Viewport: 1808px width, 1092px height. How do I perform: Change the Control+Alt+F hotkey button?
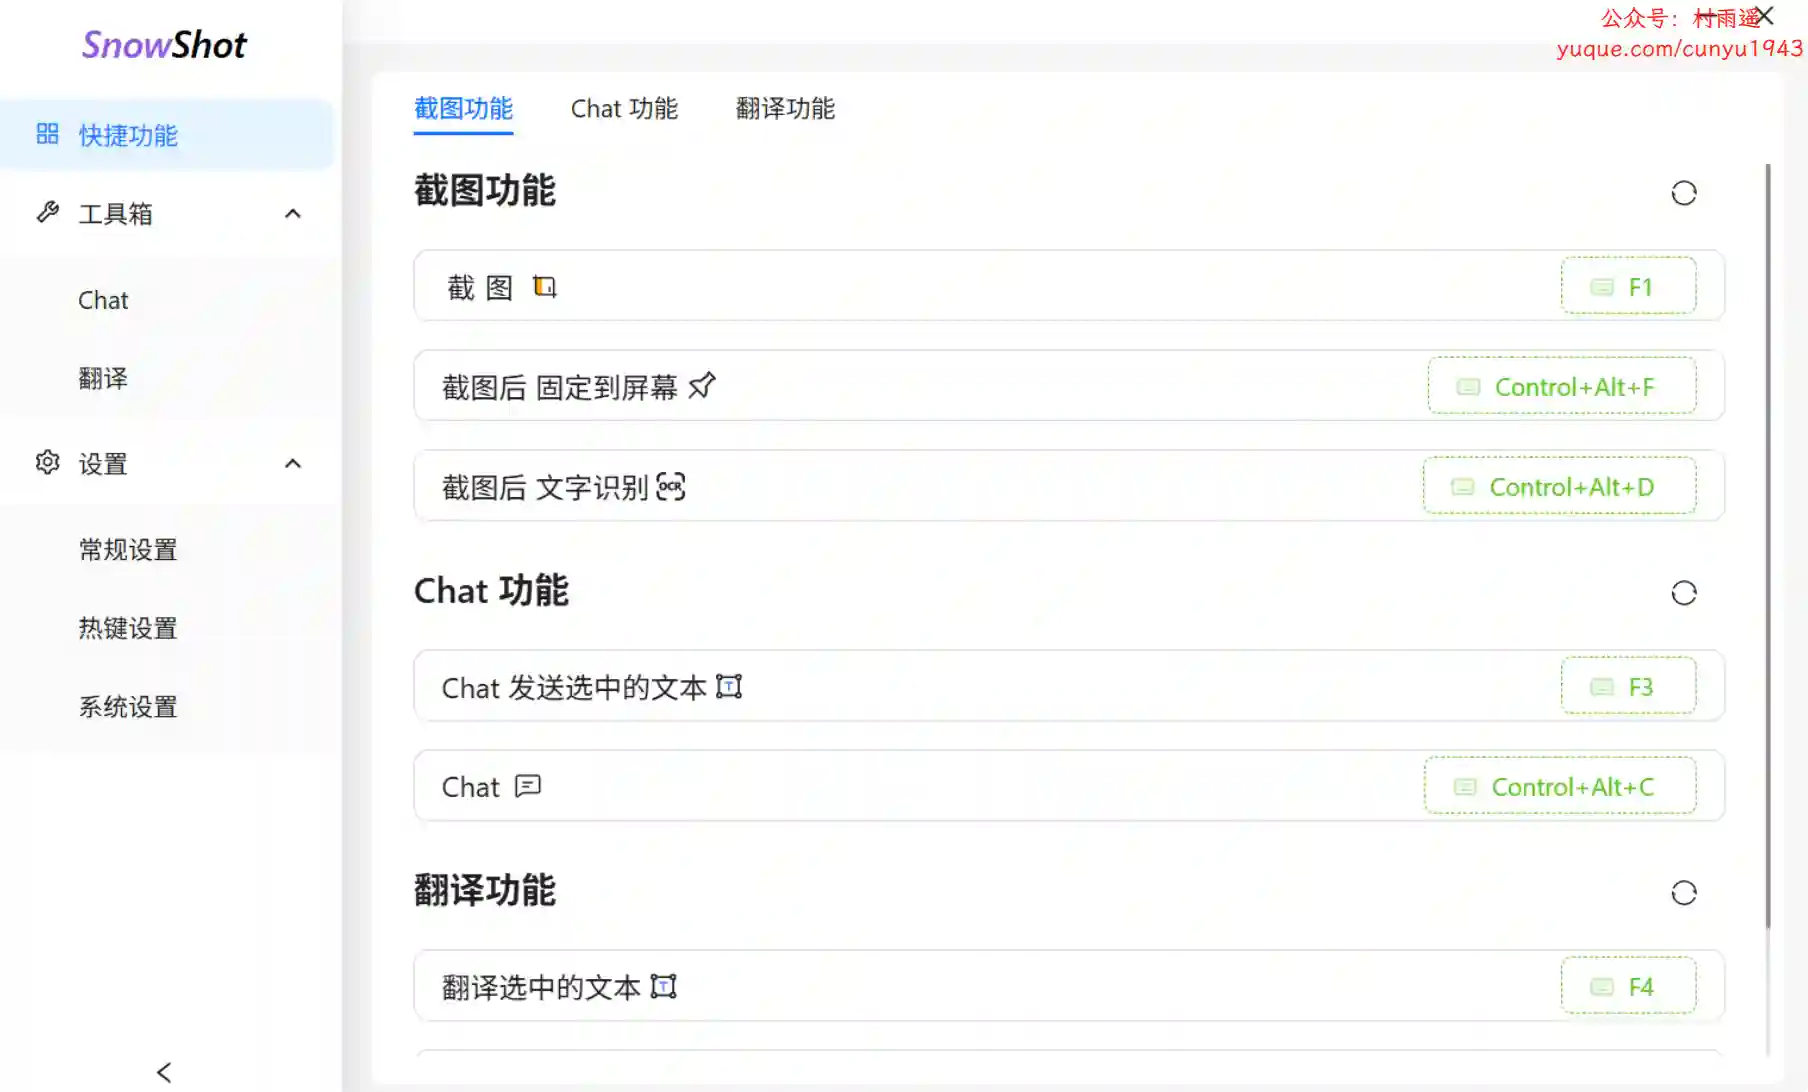1561,386
